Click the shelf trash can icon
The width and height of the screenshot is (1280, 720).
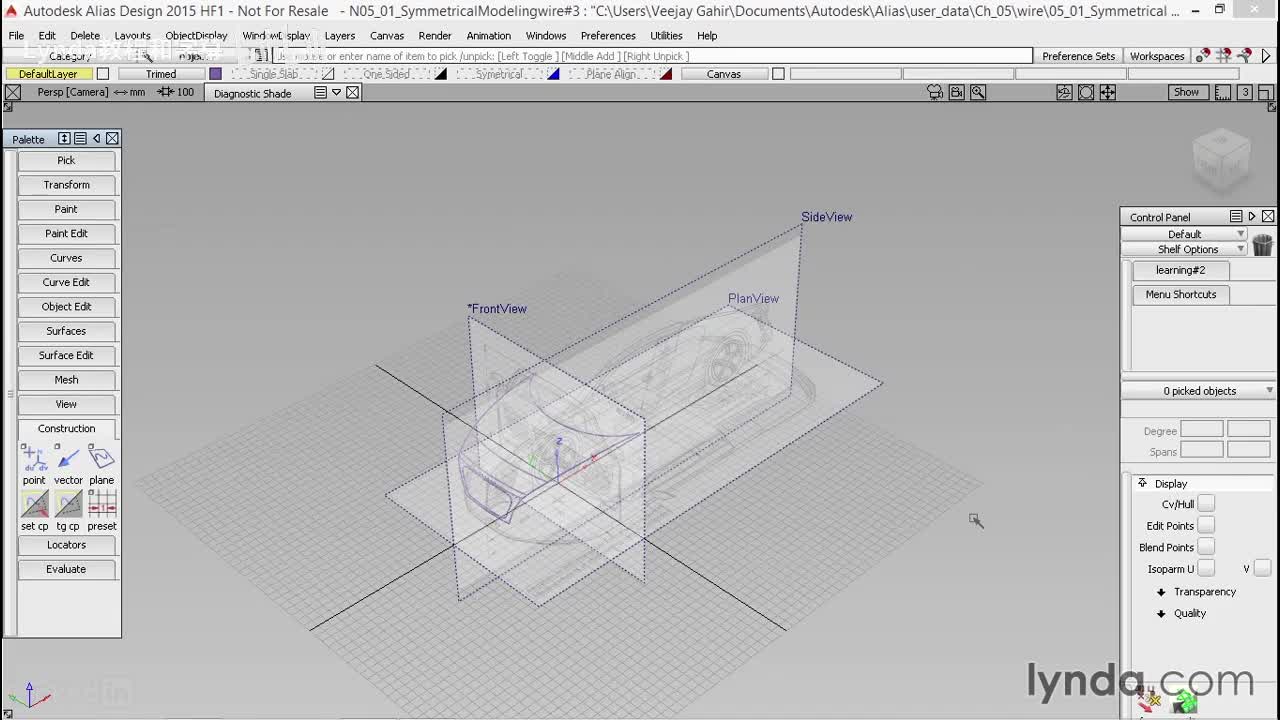pos(1262,244)
